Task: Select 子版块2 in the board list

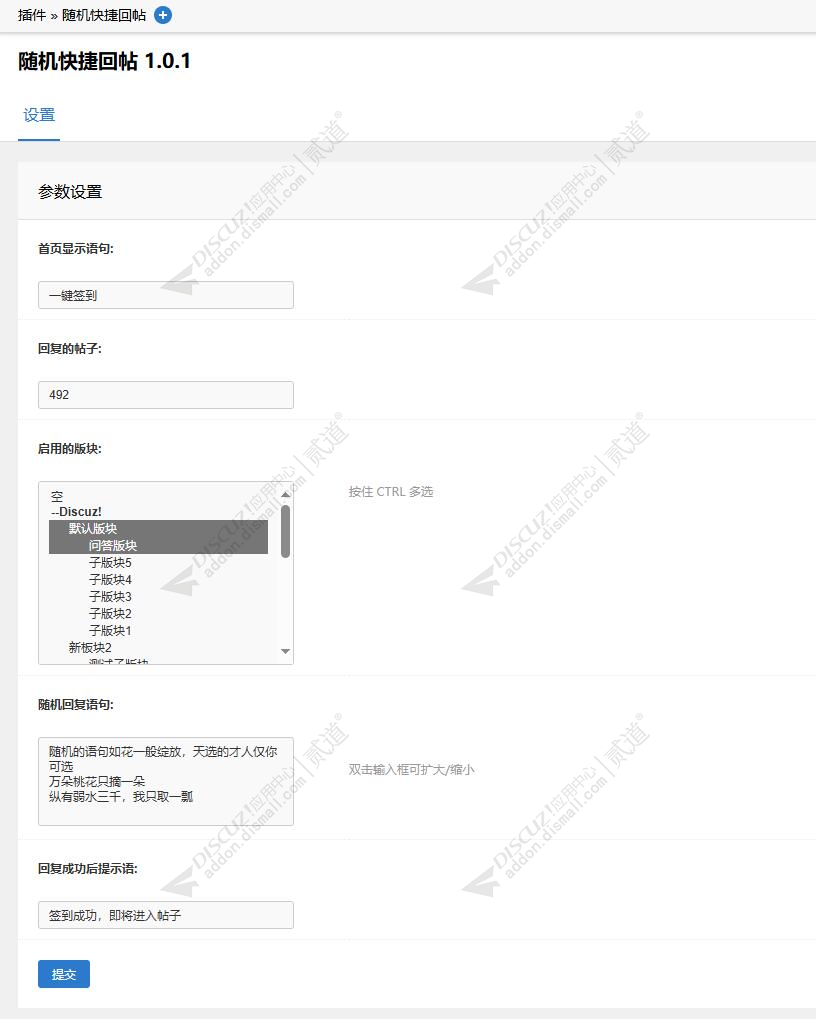Action: [159, 613]
